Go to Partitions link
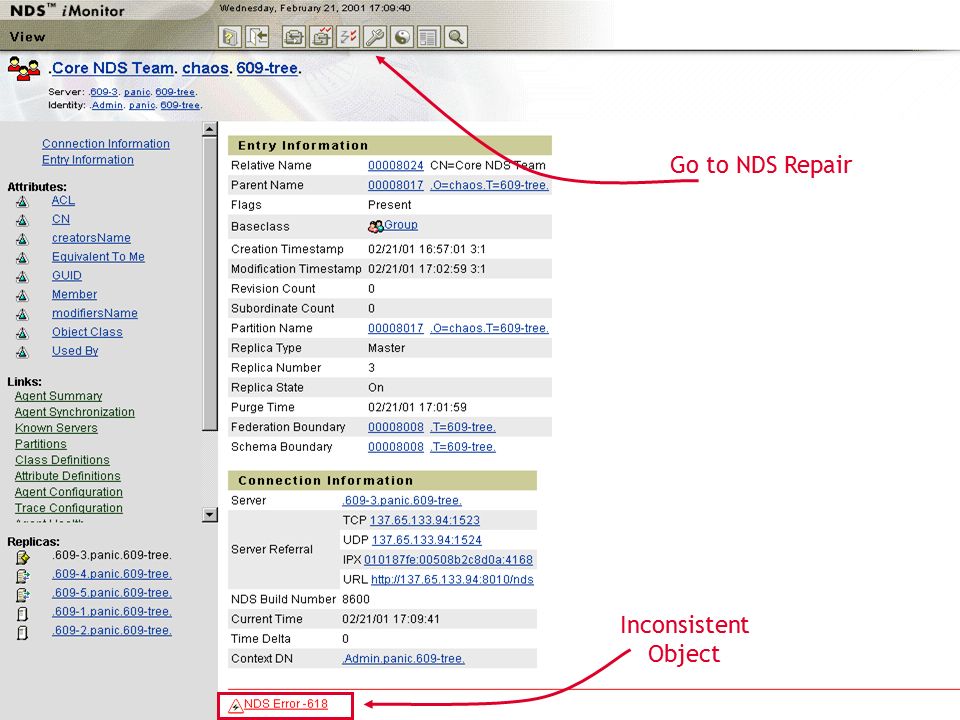 (40, 444)
